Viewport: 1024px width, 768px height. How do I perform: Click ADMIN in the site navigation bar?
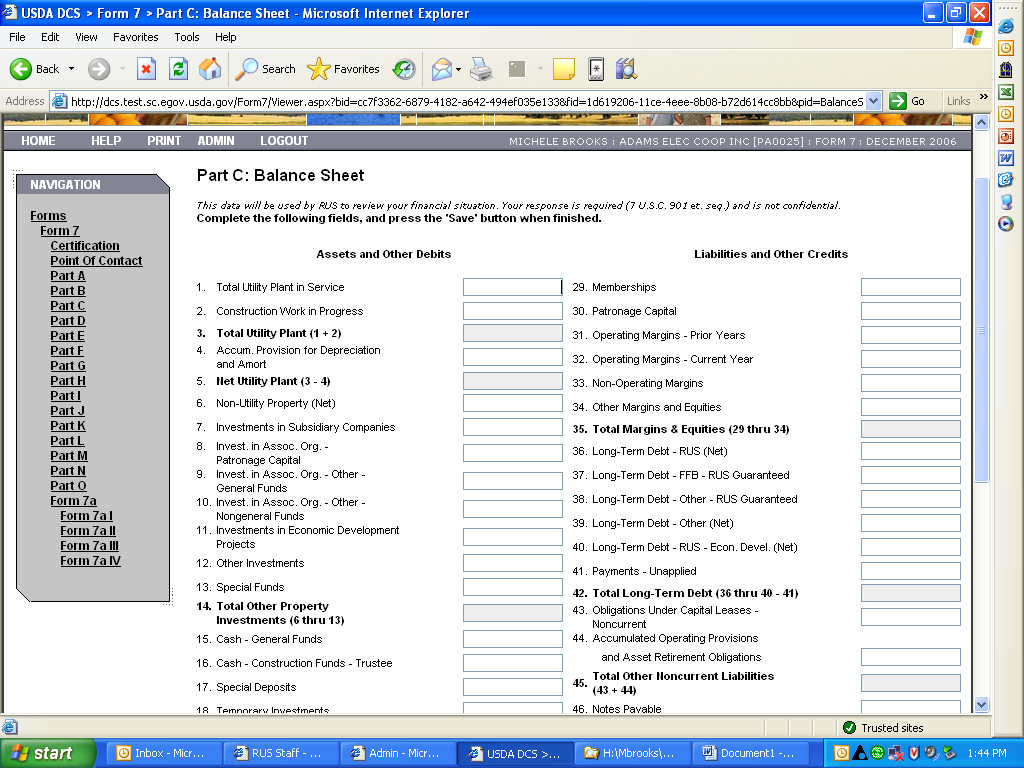(216, 141)
